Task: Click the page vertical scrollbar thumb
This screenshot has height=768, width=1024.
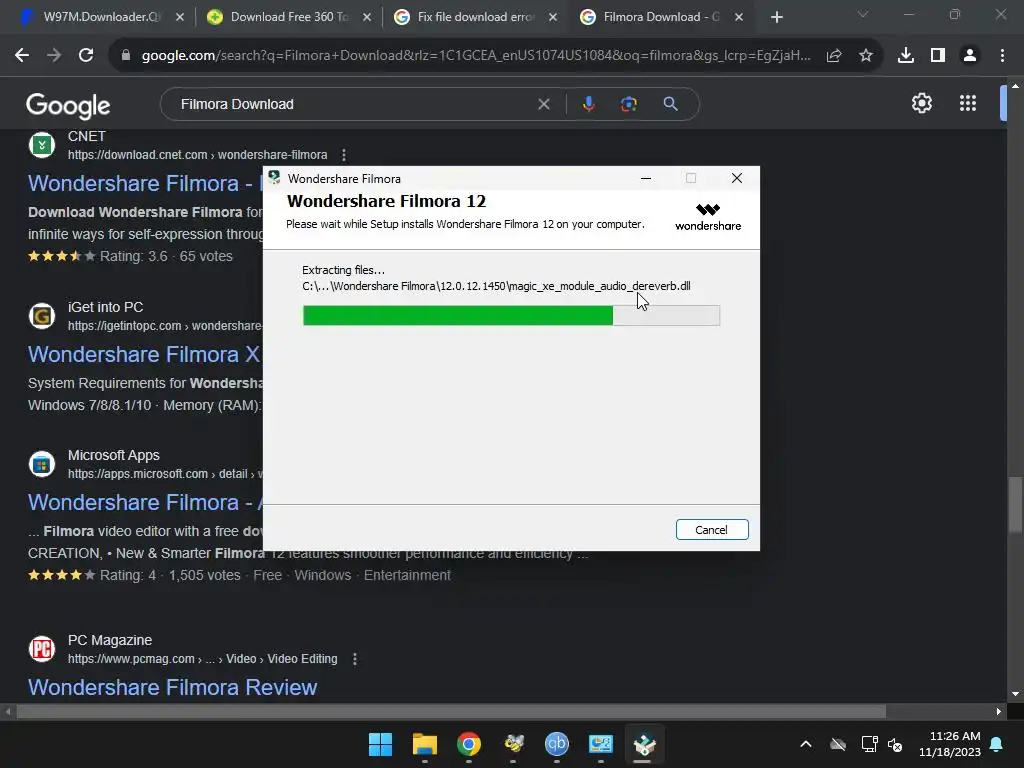Action: click(1015, 505)
